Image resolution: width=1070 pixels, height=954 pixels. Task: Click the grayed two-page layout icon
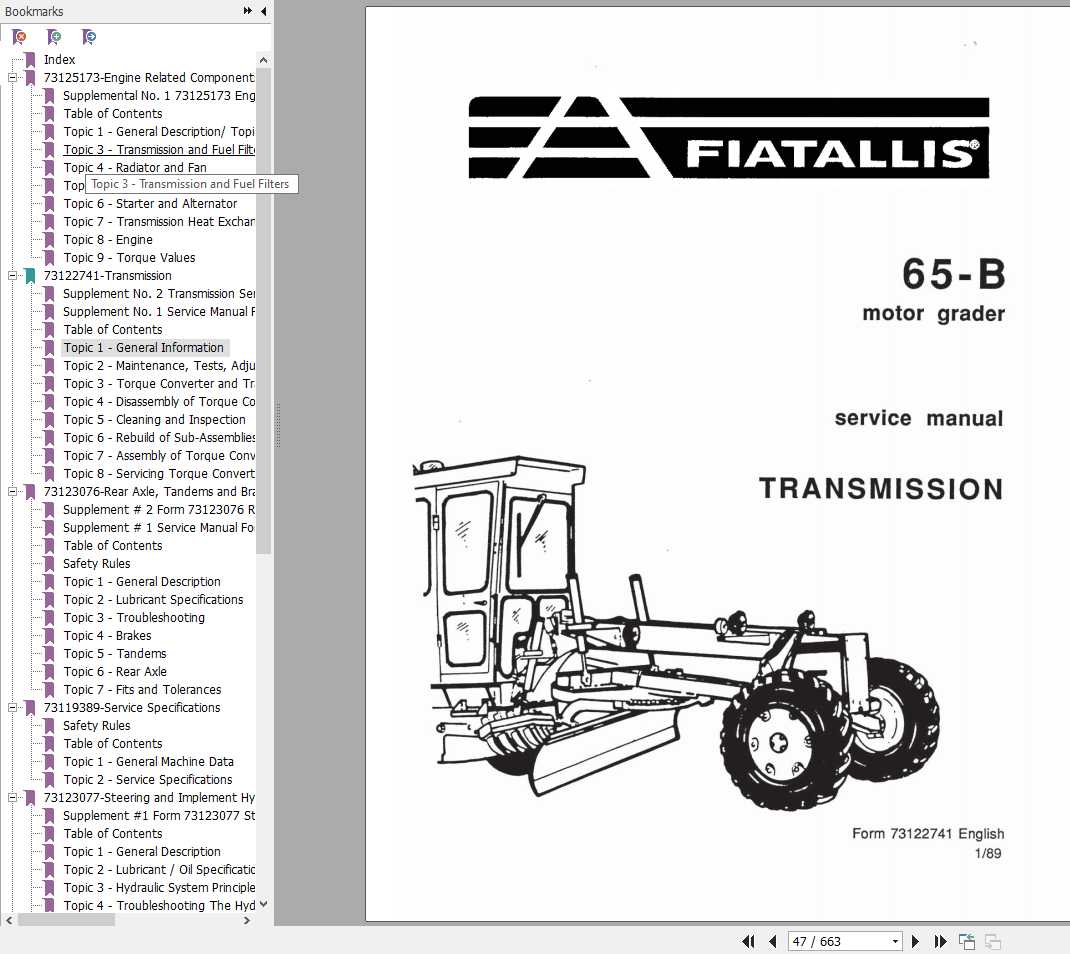(x=992, y=942)
